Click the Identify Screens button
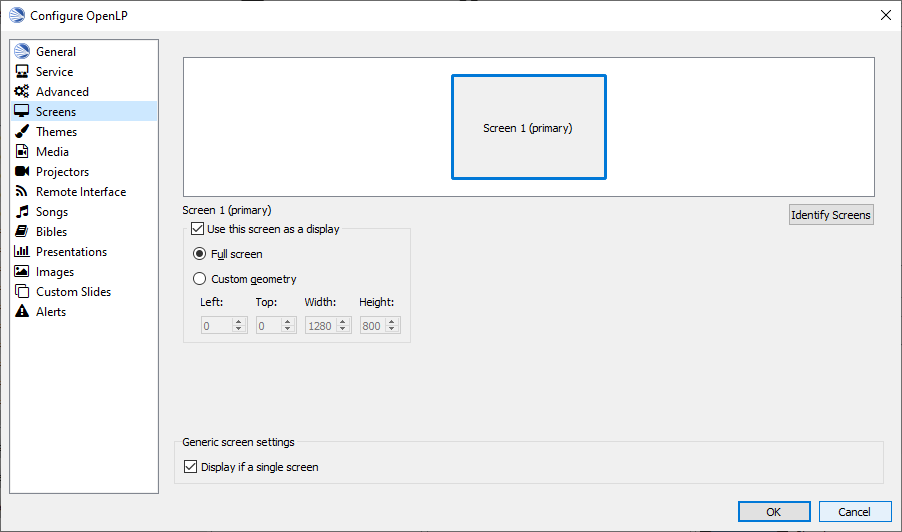The width and height of the screenshot is (902, 532). (x=831, y=215)
